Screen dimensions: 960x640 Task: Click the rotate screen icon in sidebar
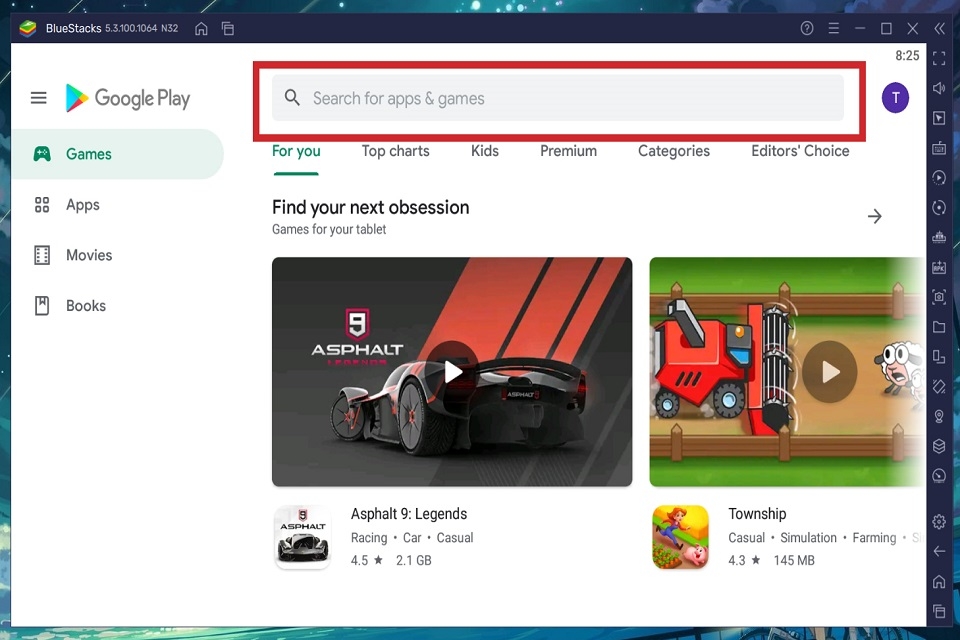(939, 356)
